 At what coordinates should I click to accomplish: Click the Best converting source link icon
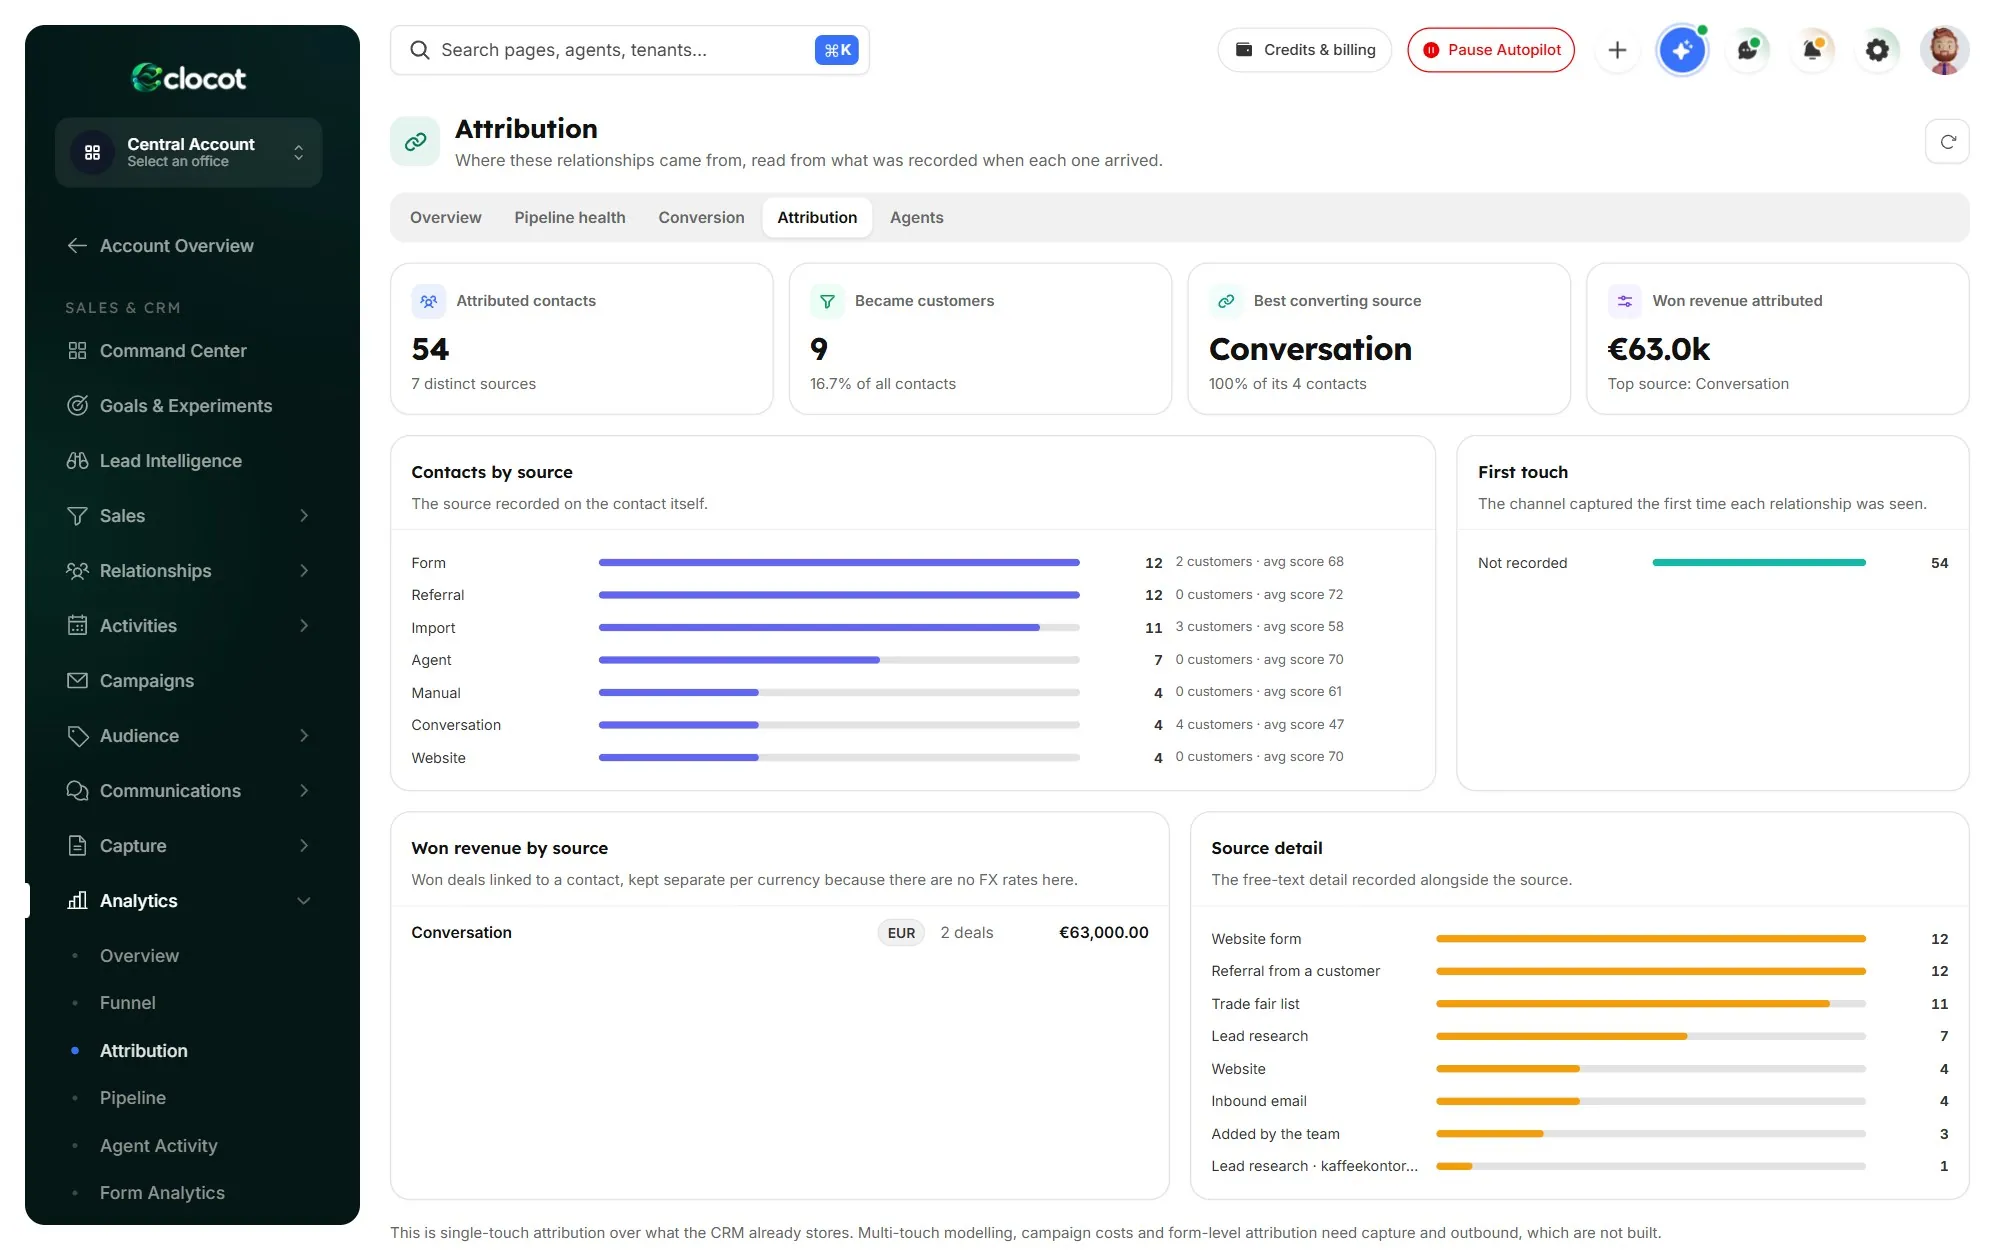point(1226,301)
